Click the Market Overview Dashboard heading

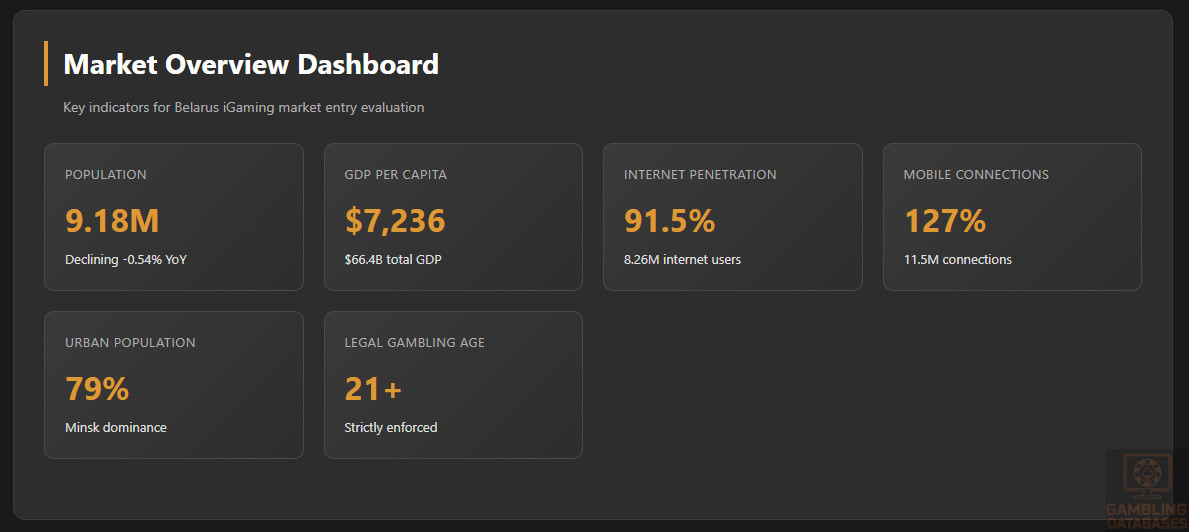(251, 65)
